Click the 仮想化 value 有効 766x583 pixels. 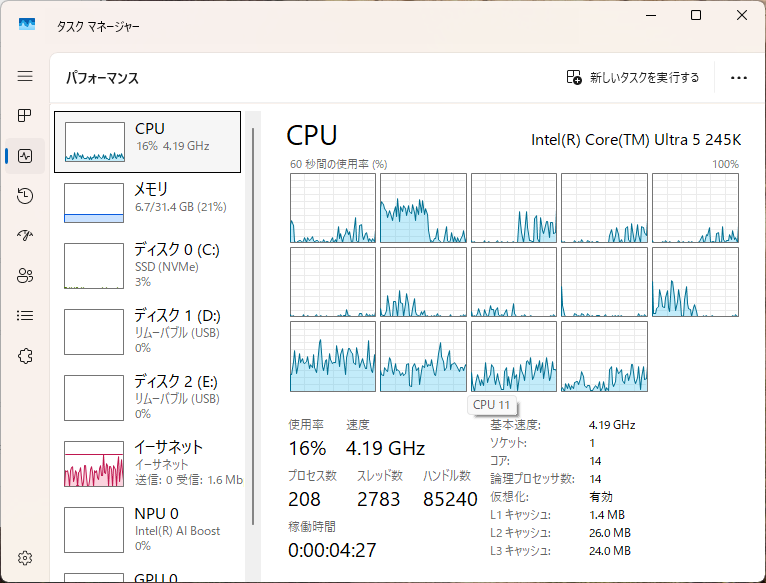click(x=601, y=497)
